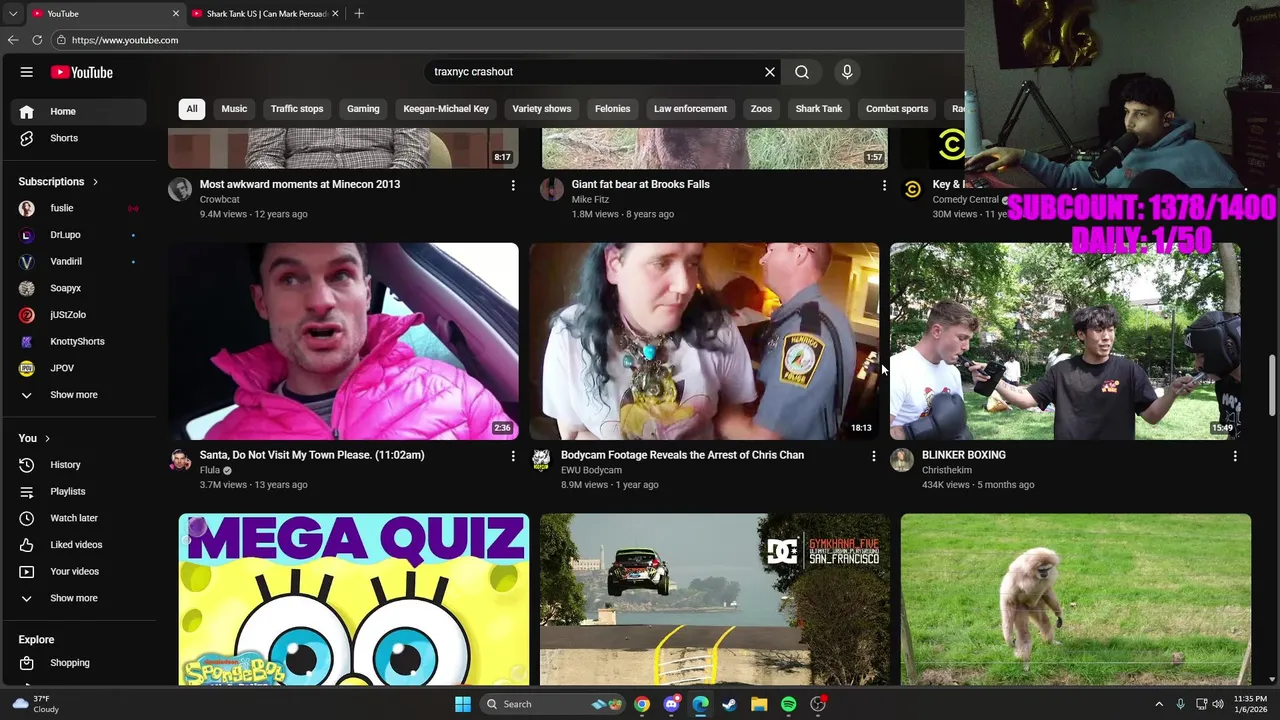Click the YouTube logo
The image size is (1280, 720).
pos(82,72)
